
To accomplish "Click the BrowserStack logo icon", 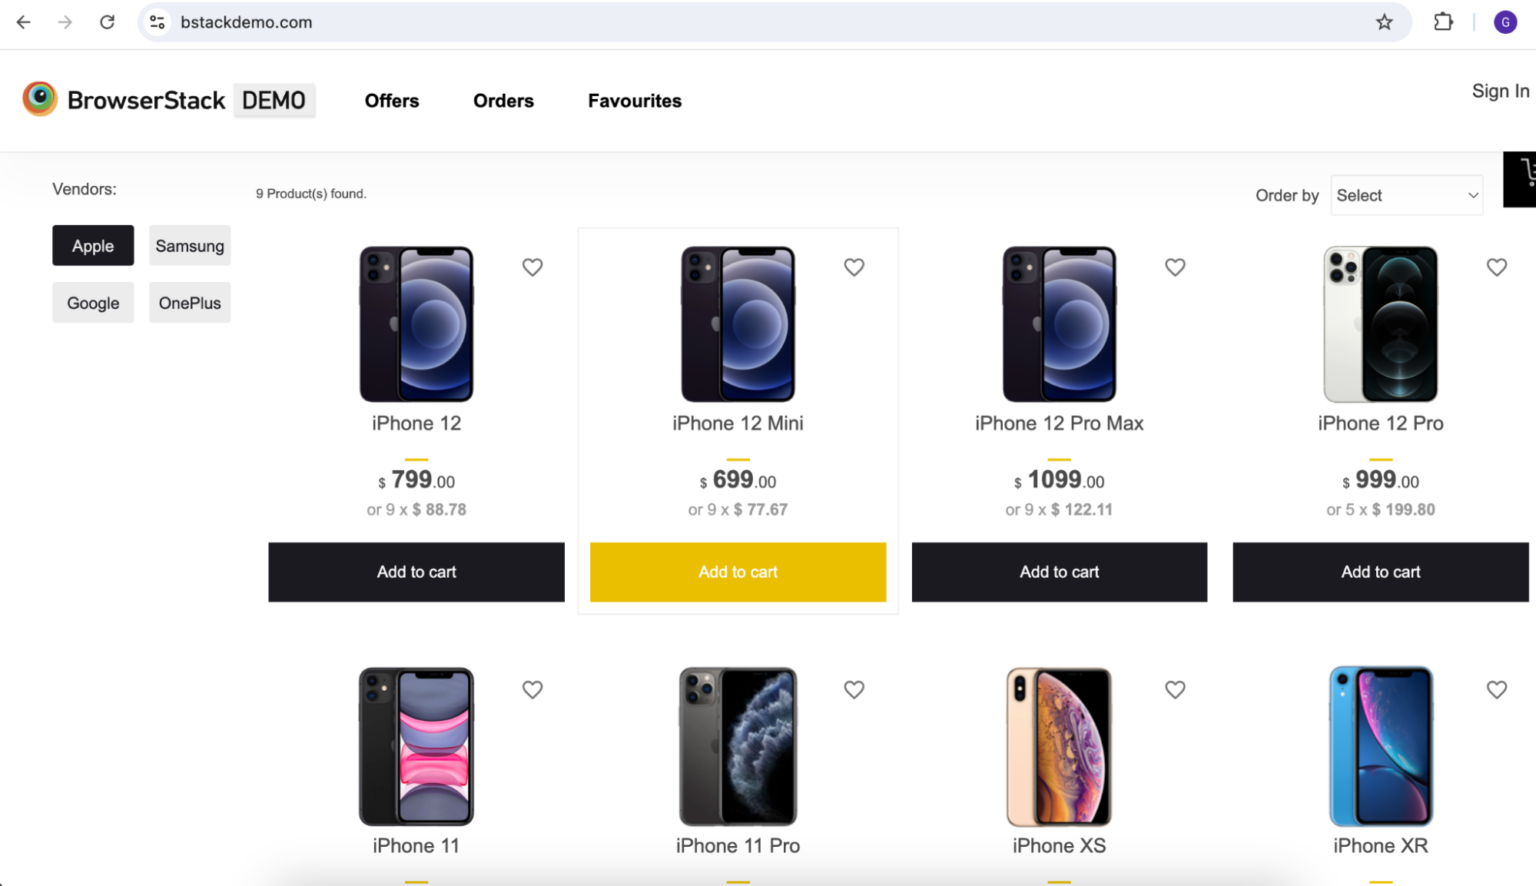I will pyautogui.click(x=40, y=99).
